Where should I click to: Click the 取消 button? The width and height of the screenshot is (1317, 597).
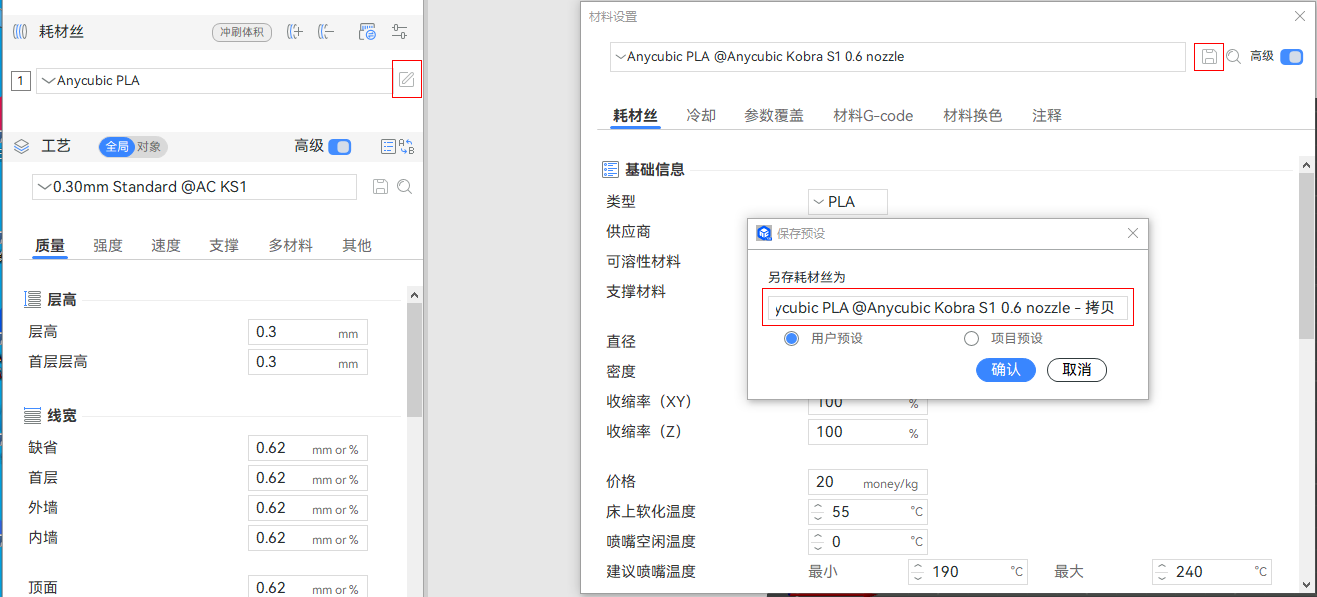point(1077,370)
